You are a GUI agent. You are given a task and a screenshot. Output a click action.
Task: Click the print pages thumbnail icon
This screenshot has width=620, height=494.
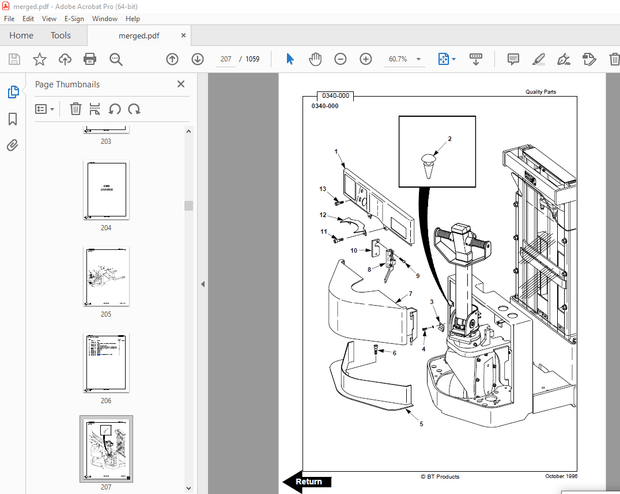[x=95, y=109]
